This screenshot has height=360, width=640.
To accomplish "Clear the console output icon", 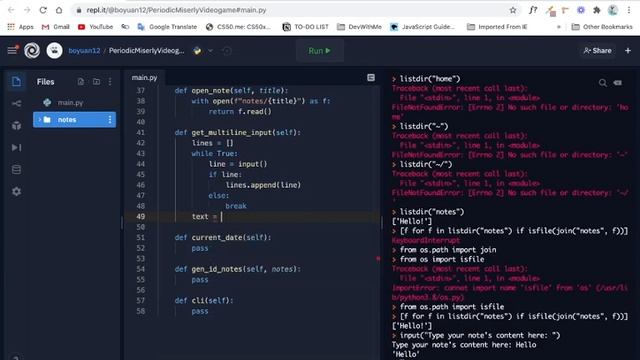I will tap(618, 83).
